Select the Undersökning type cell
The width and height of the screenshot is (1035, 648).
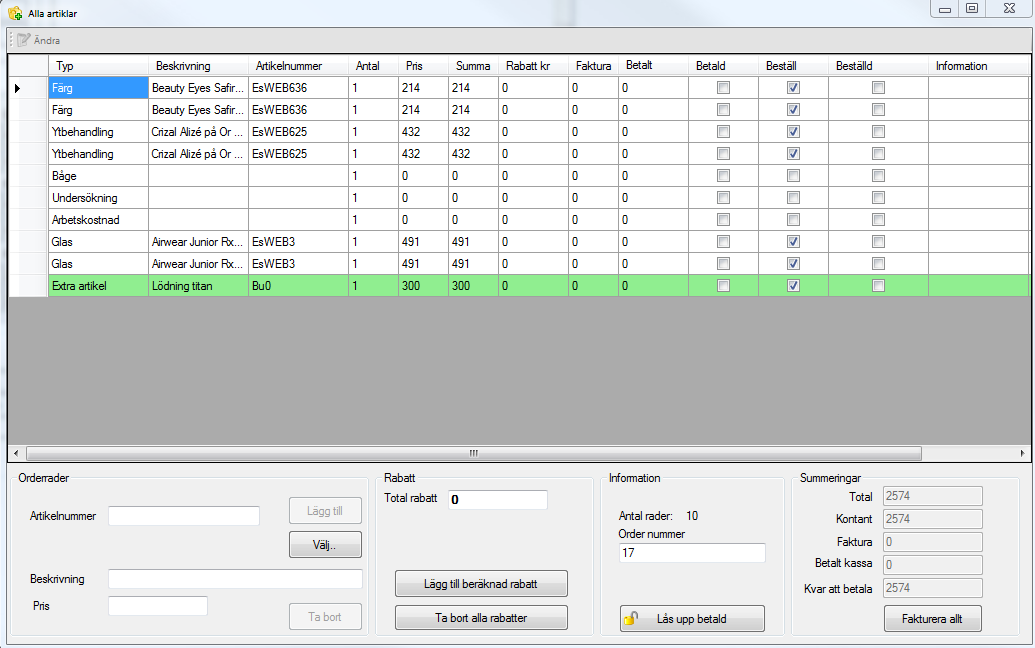[x=98, y=198]
